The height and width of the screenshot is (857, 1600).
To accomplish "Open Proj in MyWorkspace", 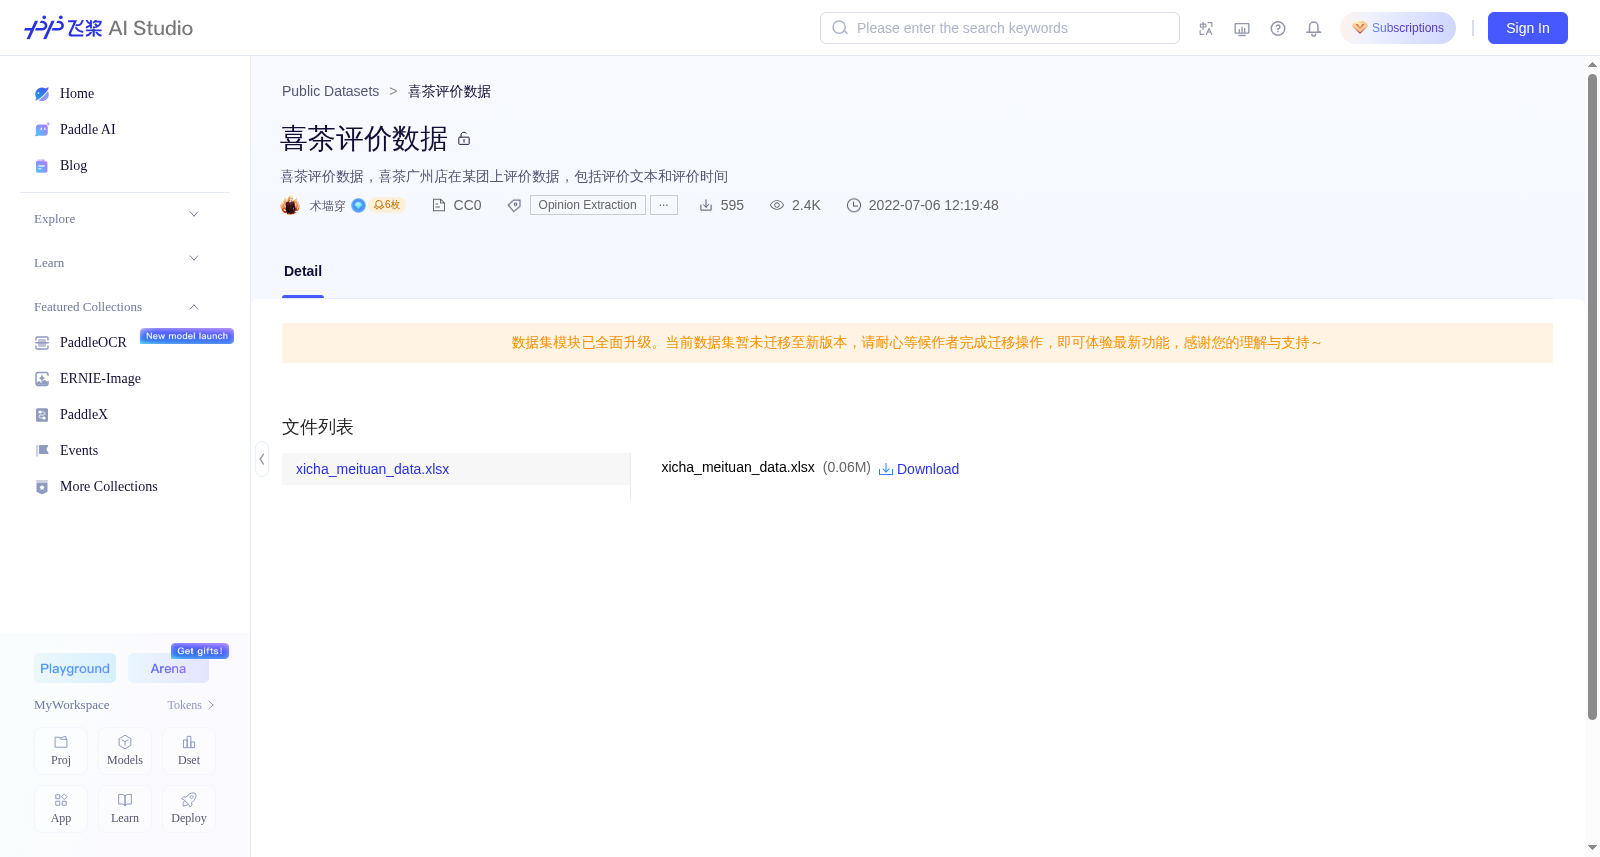I will point(61,751).
